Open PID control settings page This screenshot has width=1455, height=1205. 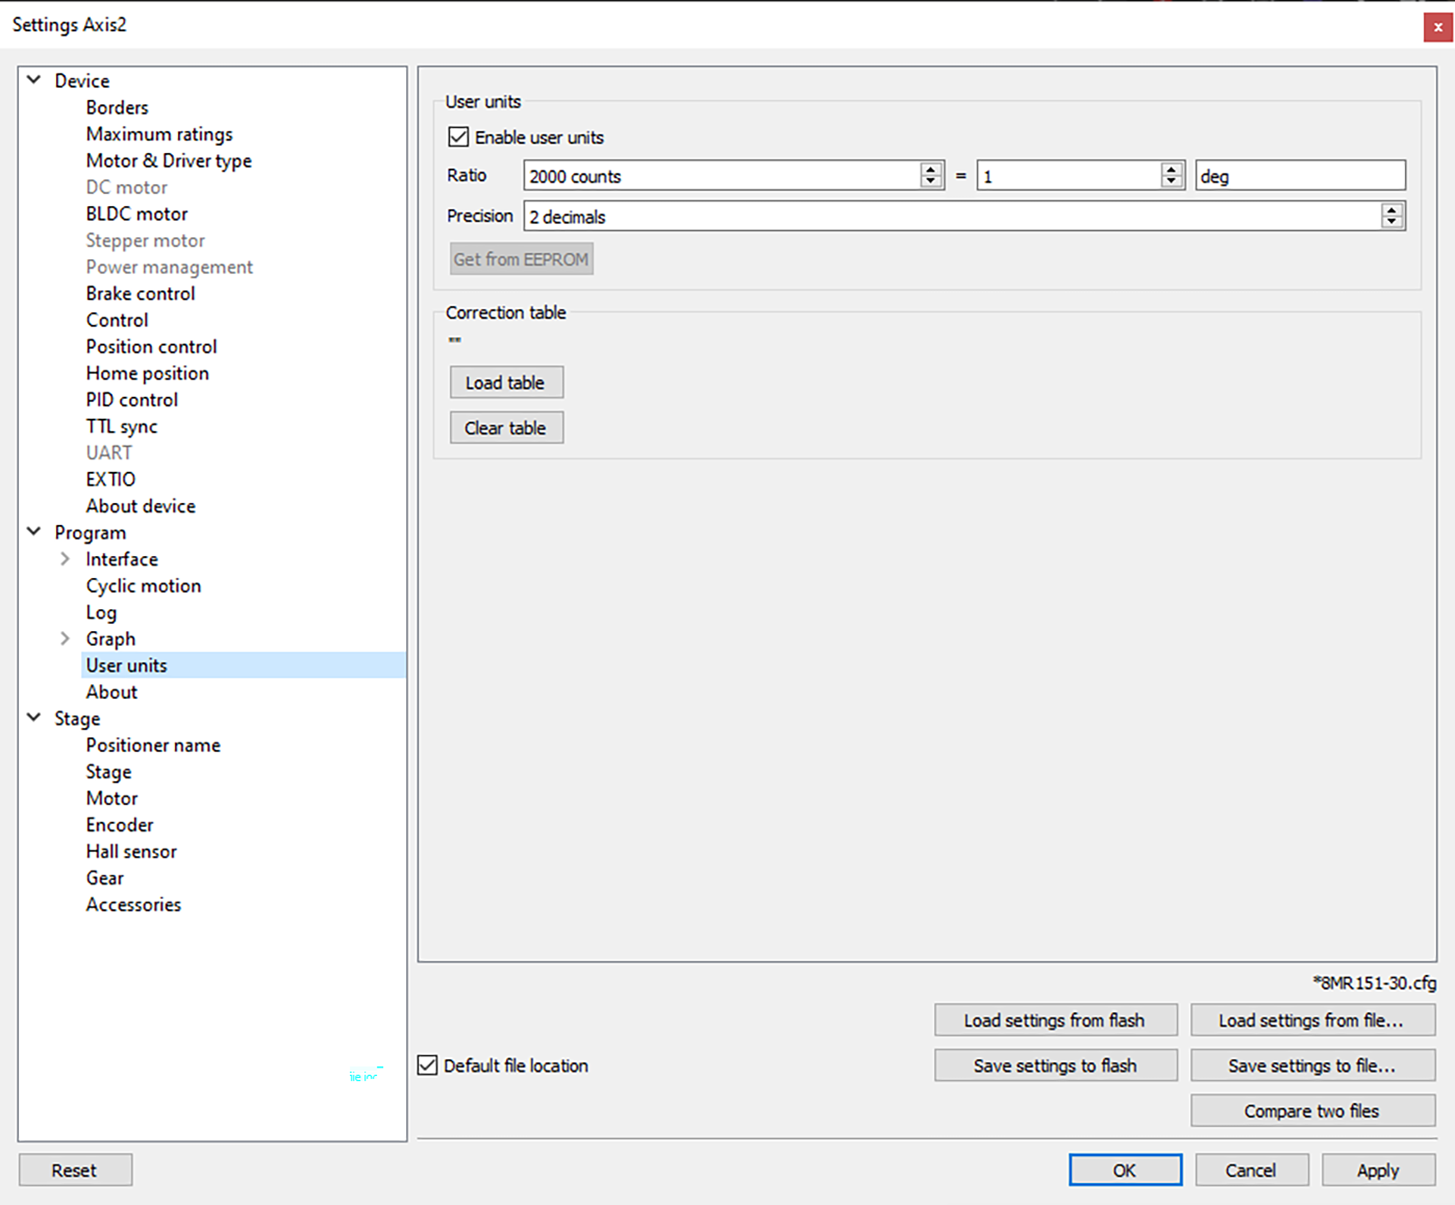point(132,400)
